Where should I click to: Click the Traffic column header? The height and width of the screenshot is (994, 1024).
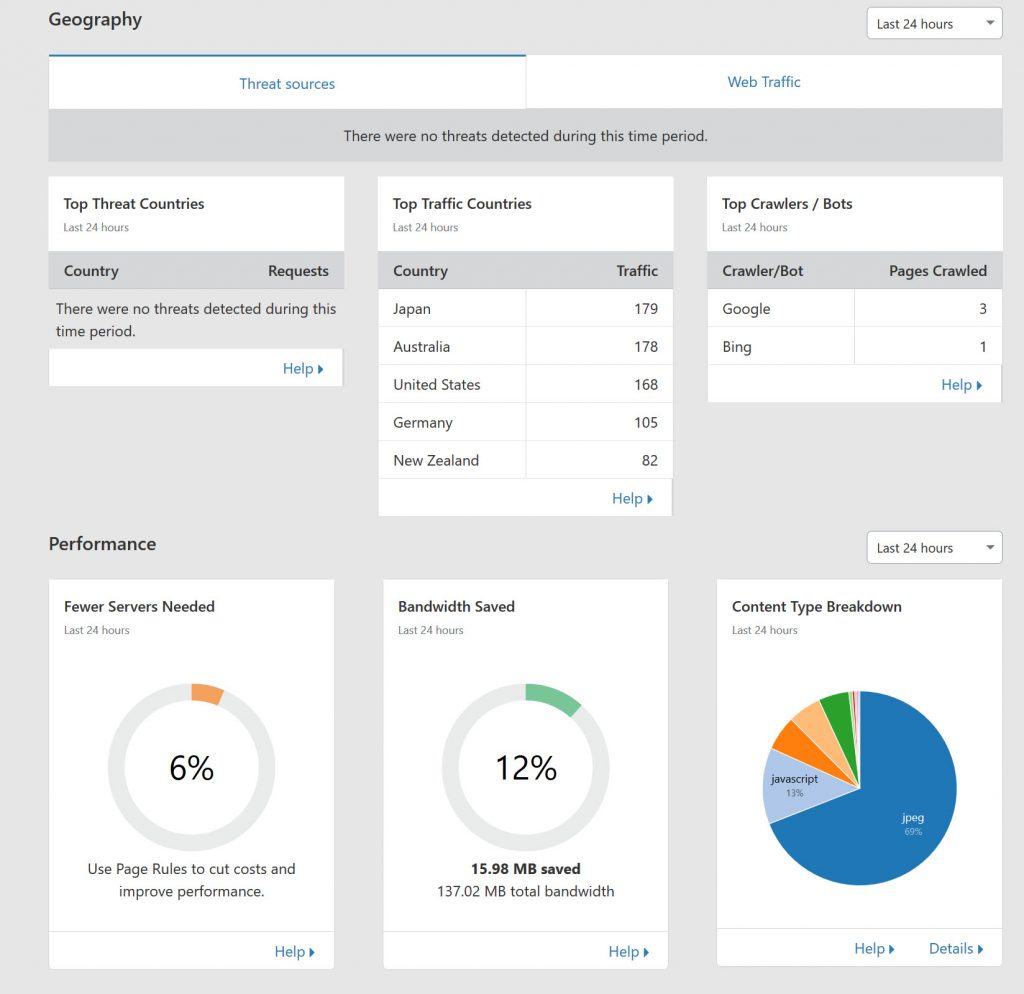point(636,271)
